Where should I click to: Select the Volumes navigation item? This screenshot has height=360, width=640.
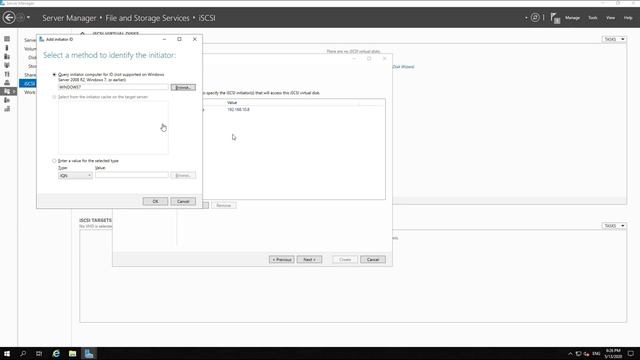pos(30,49)
